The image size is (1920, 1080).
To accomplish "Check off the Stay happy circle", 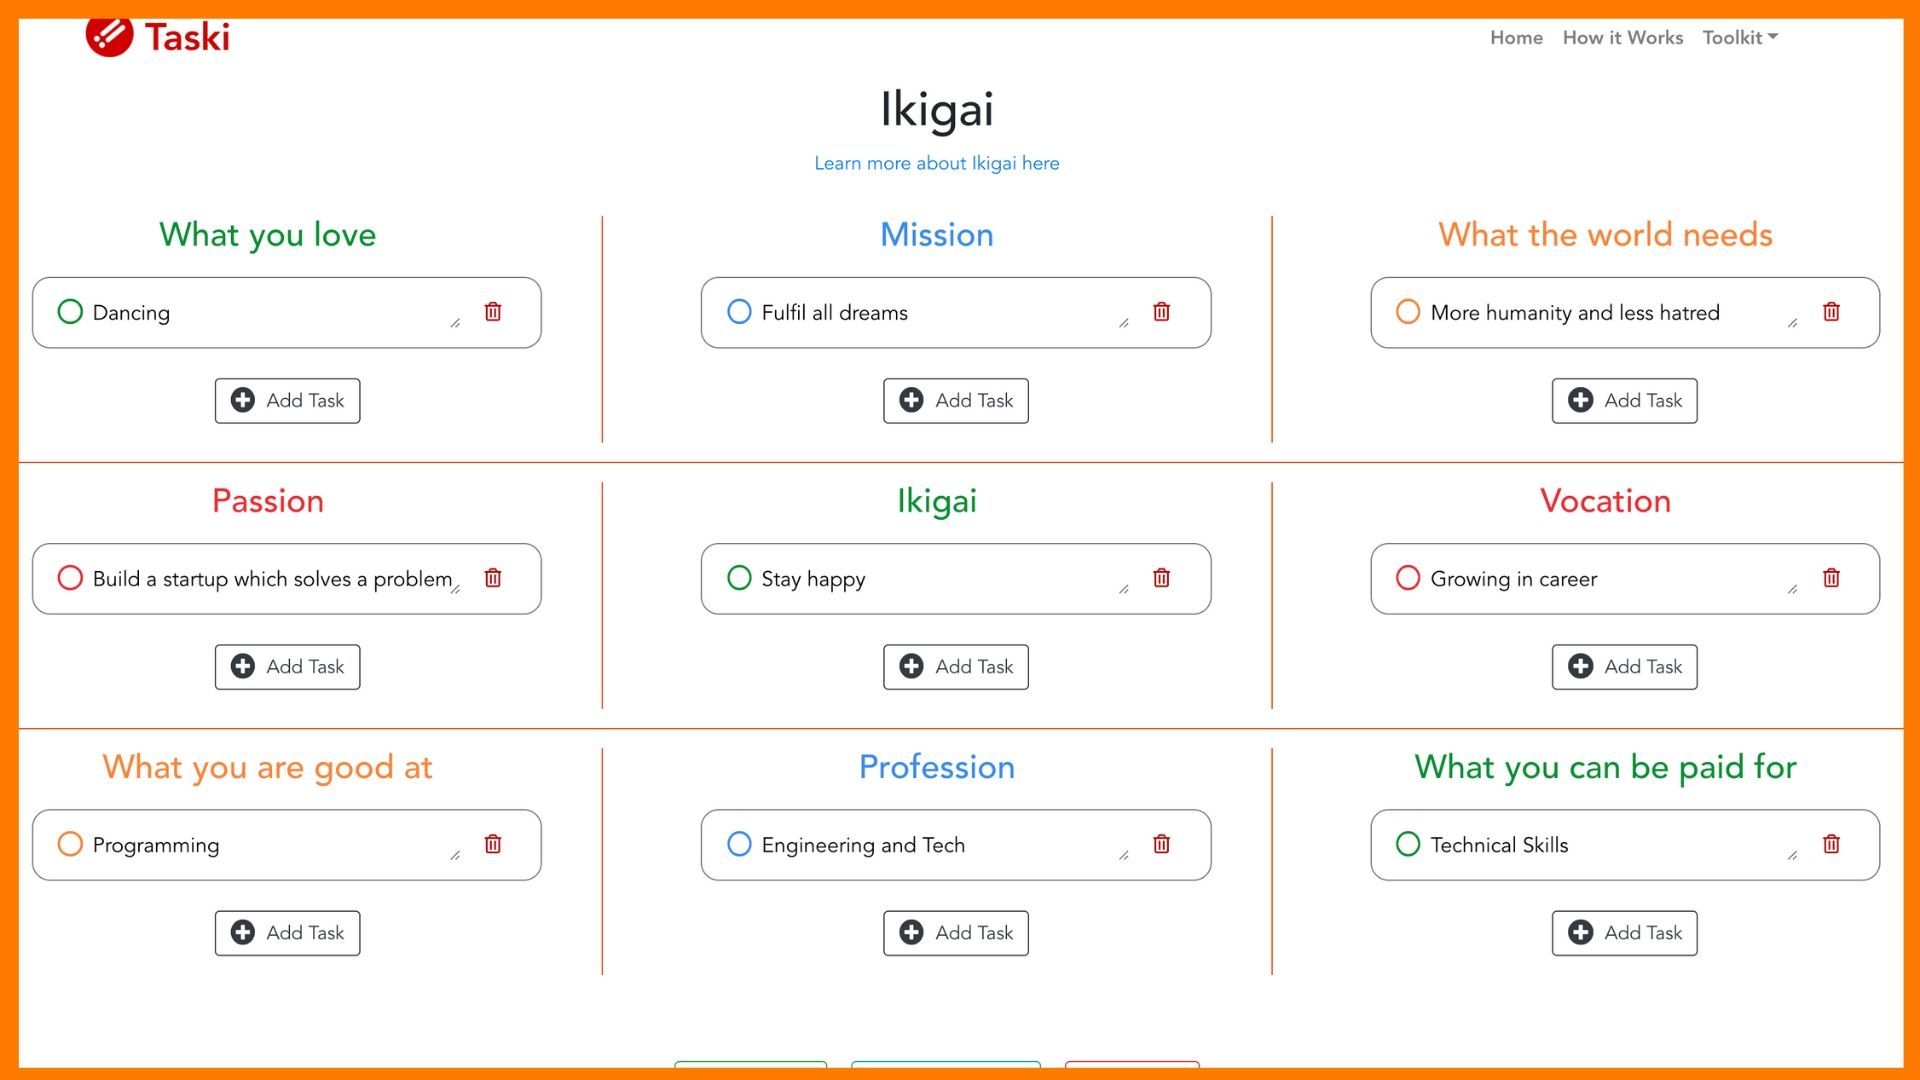I will 739,578.
